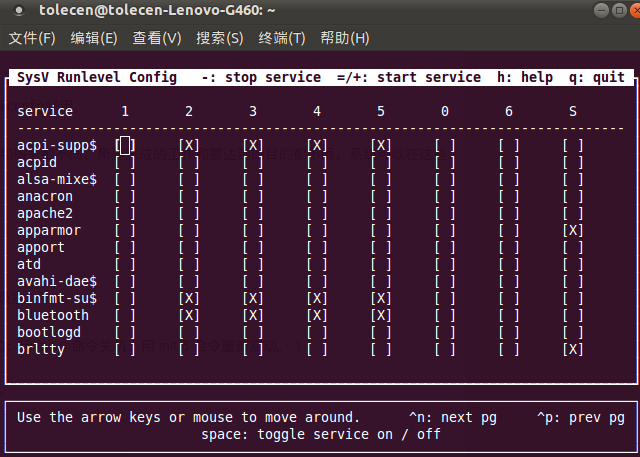Enable apache2 at runlevel 3

[253, 214]
